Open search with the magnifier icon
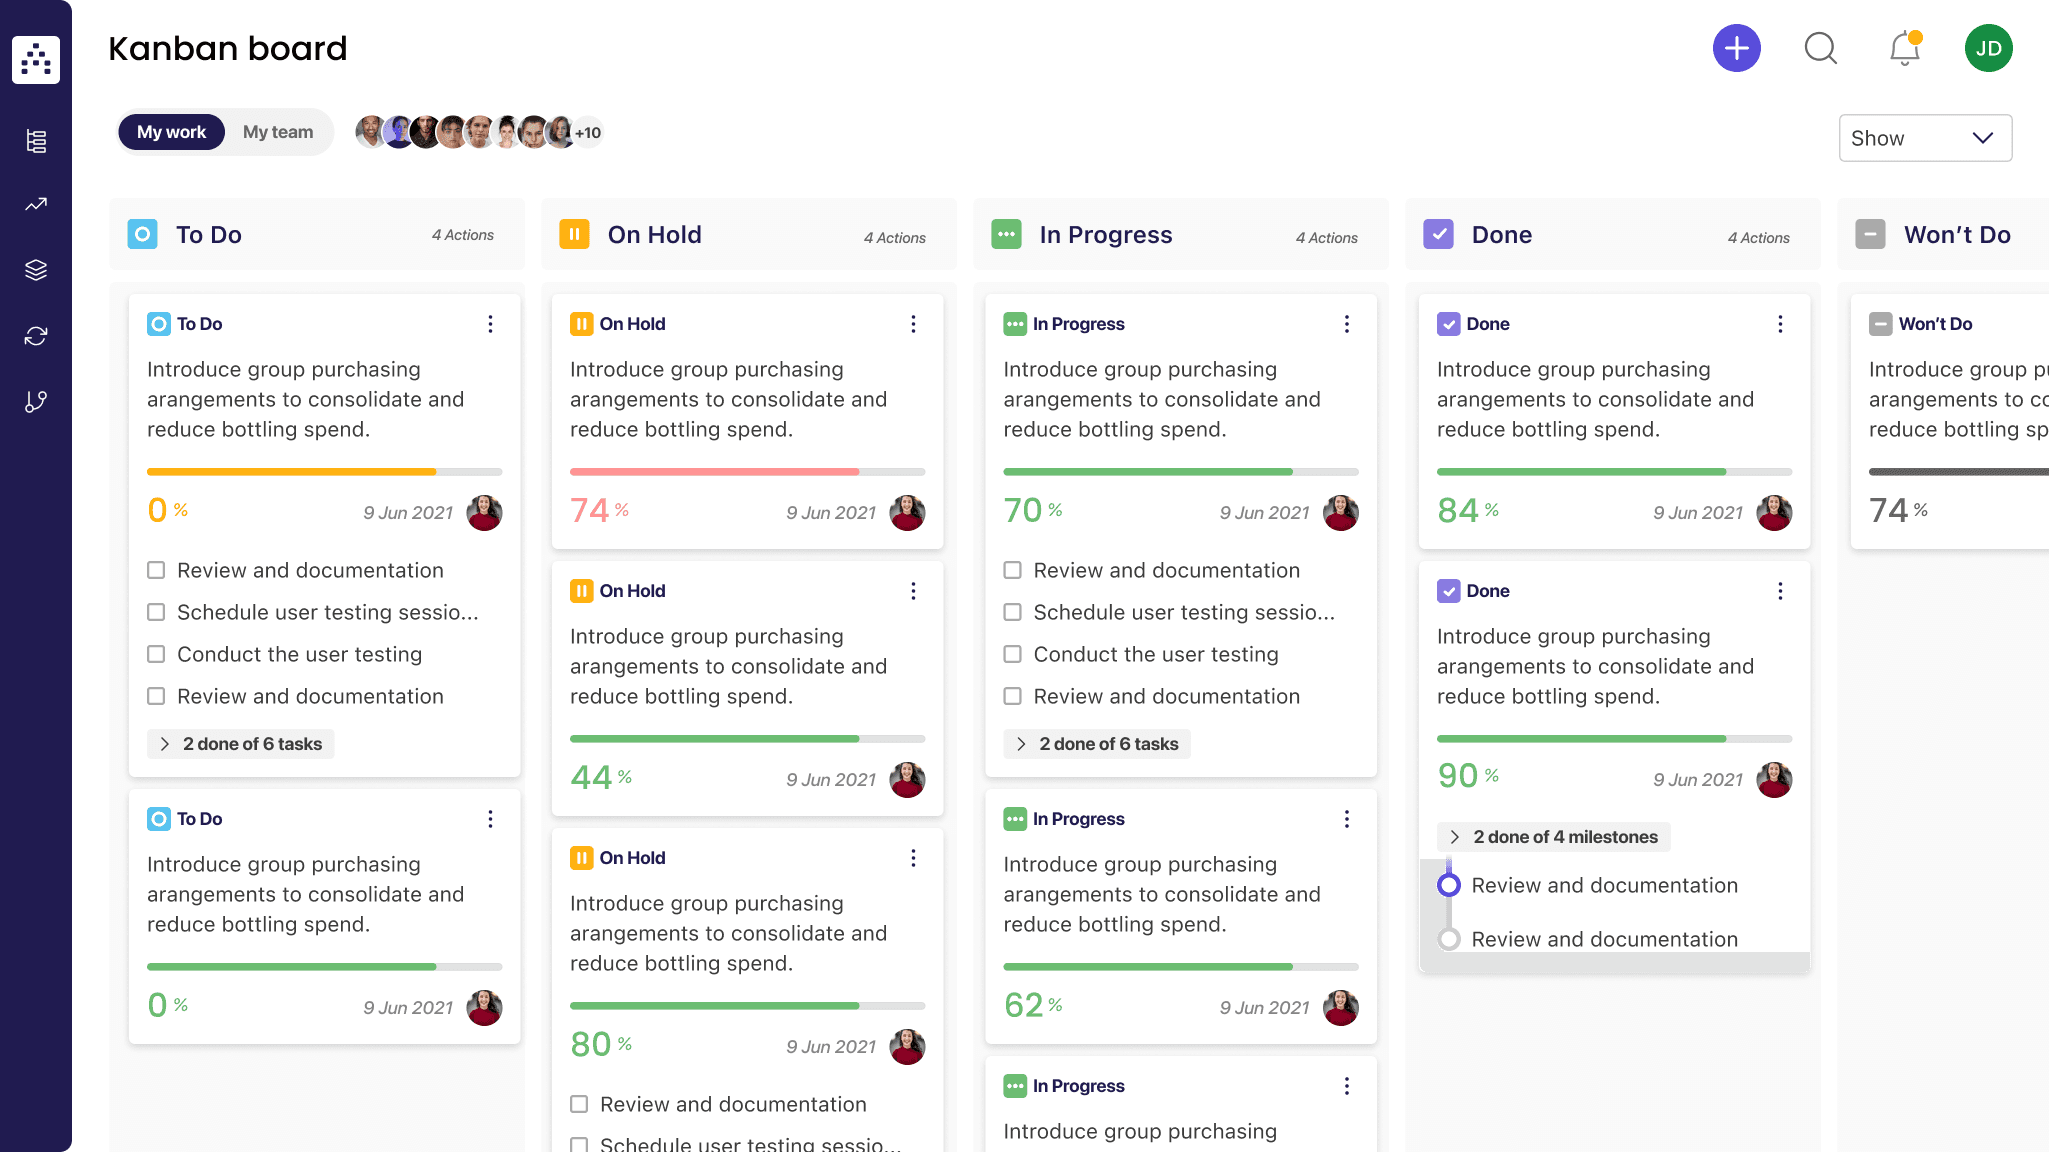The image size is (2049, 1152). pos(1820,48)
